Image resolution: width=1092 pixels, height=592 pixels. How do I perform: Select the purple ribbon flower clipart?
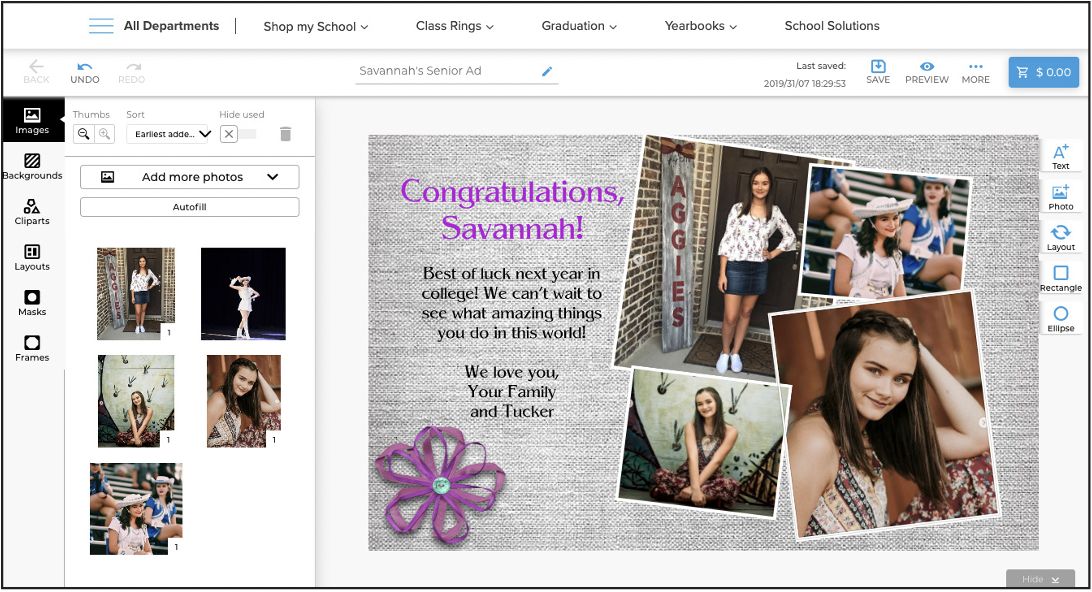(440, 484)
